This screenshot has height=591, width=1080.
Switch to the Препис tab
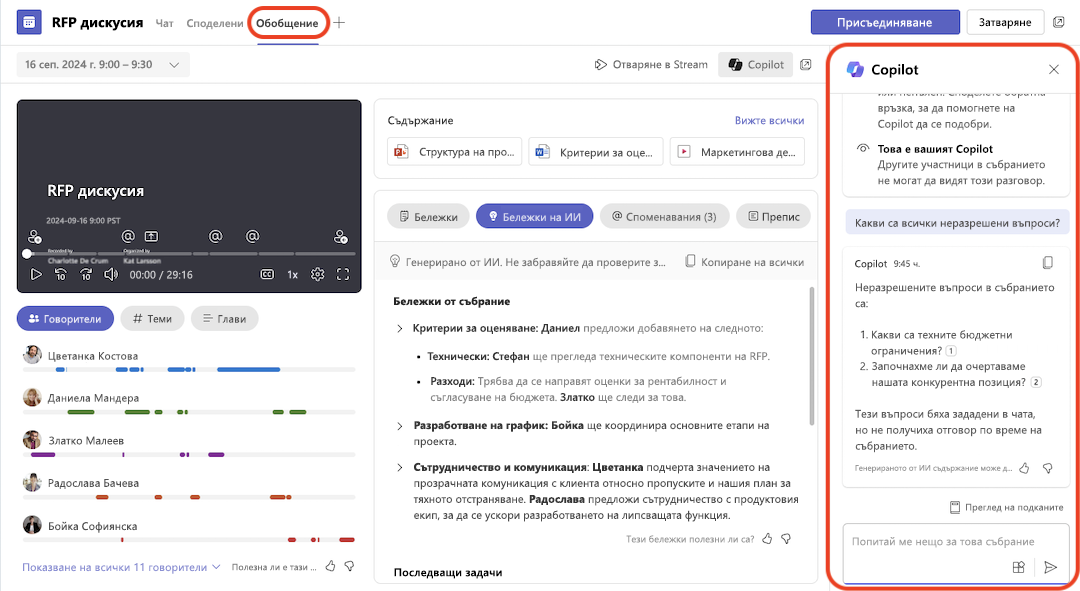773,216
